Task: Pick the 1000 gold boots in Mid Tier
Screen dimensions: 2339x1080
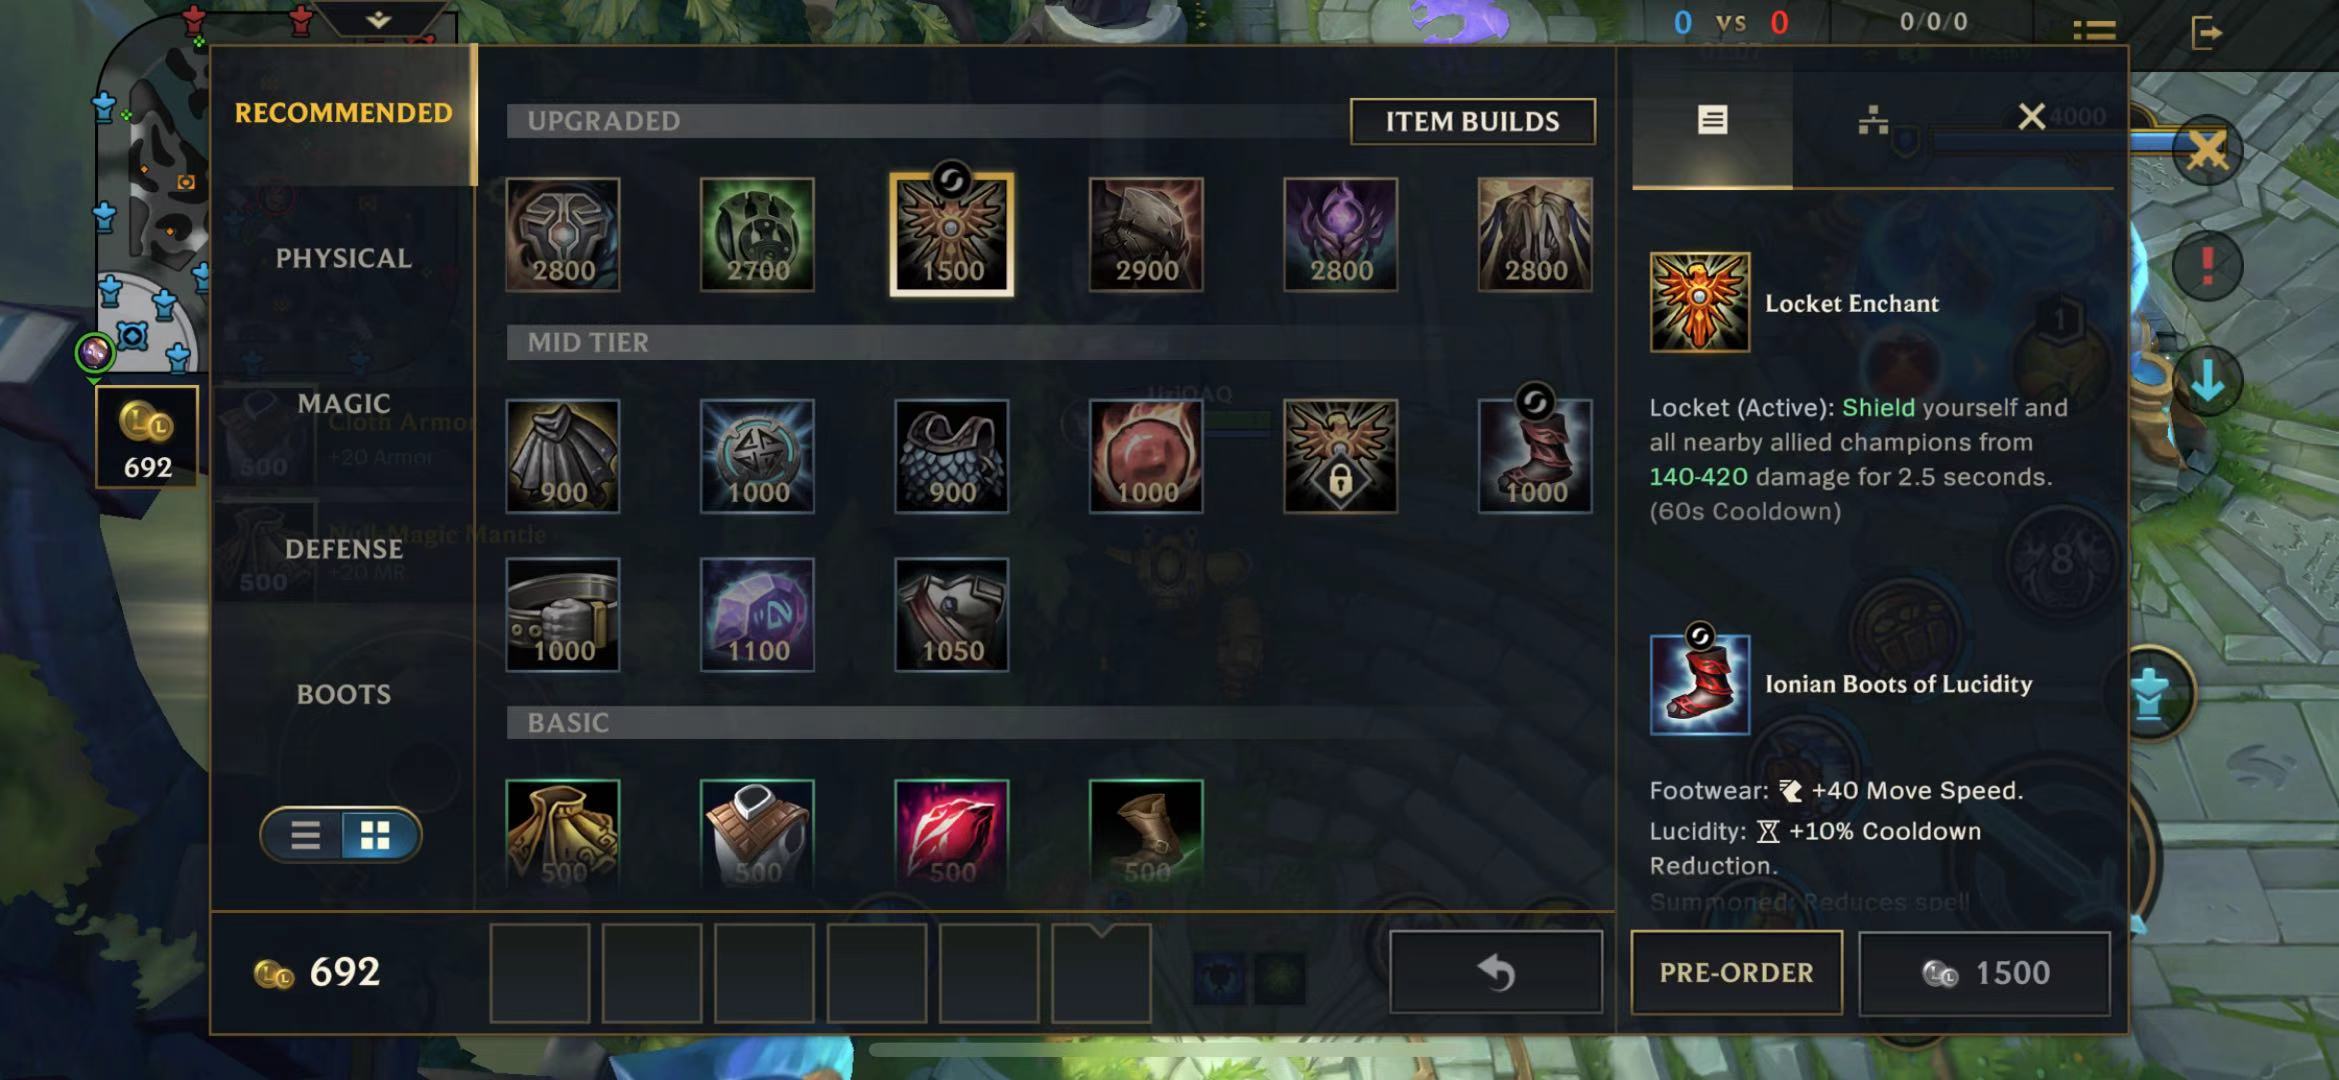Action: 1535,456
